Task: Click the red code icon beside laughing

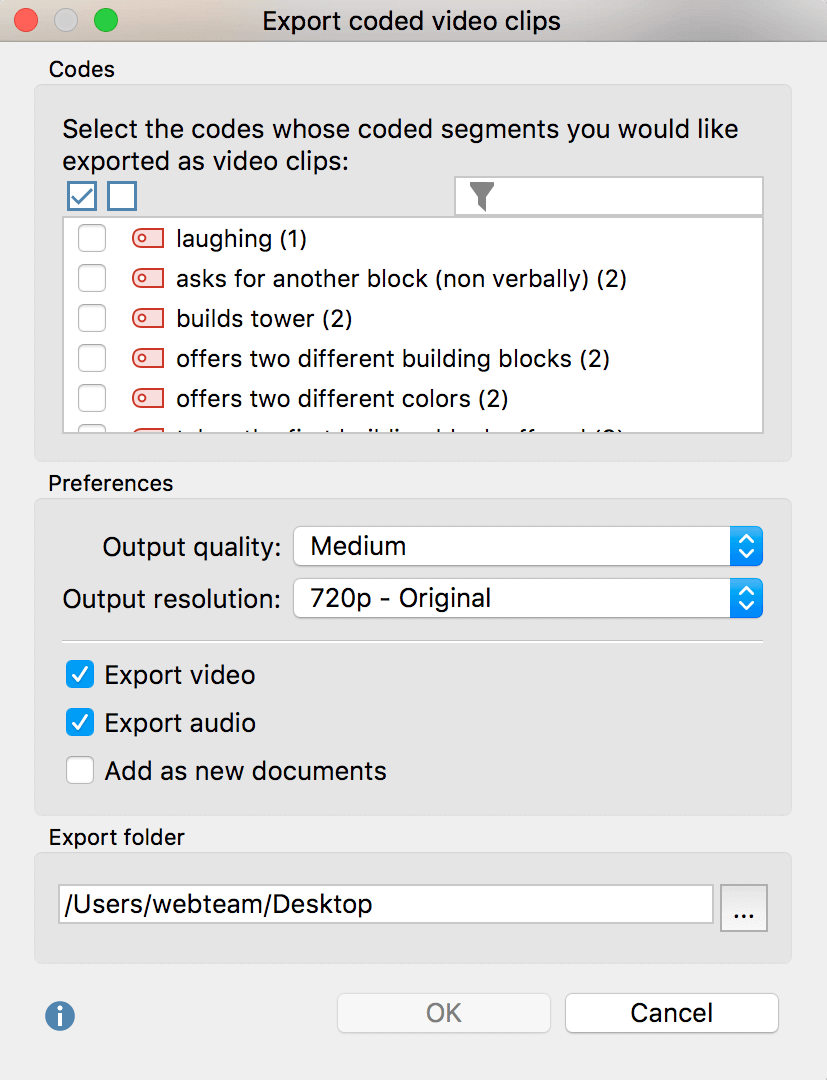Action: pos(148,239)
